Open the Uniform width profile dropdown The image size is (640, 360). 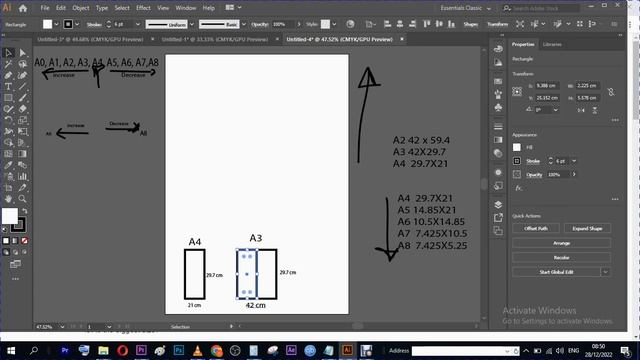pyautogui.click(x=192, y=24)
